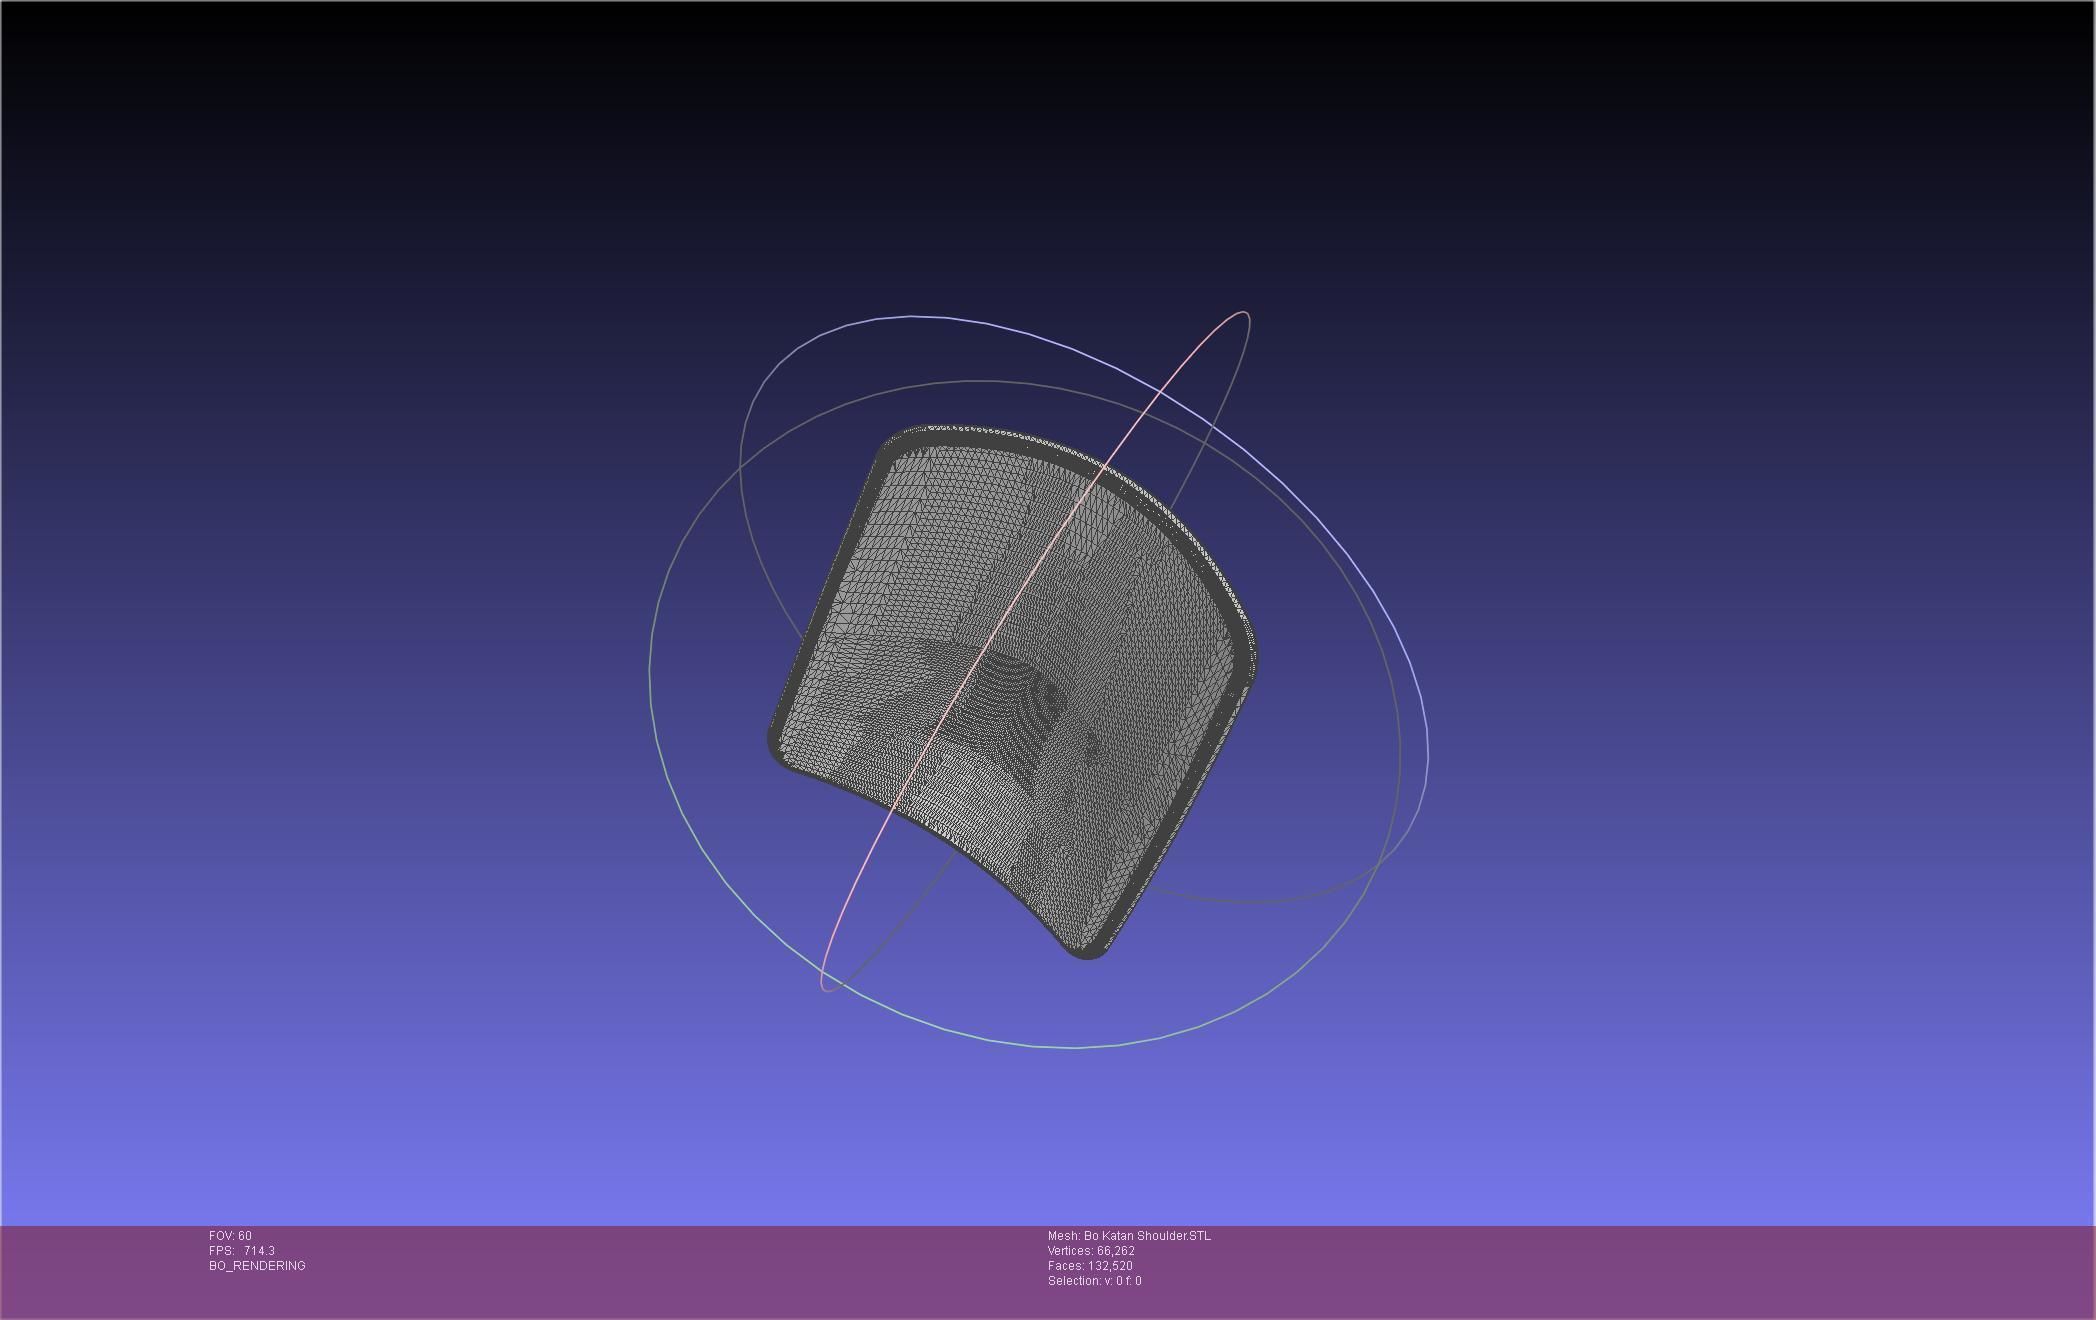2096x1320 pixels.
Task: Click the Vertices: 66,262 text
Action: pos(1091,1251)
